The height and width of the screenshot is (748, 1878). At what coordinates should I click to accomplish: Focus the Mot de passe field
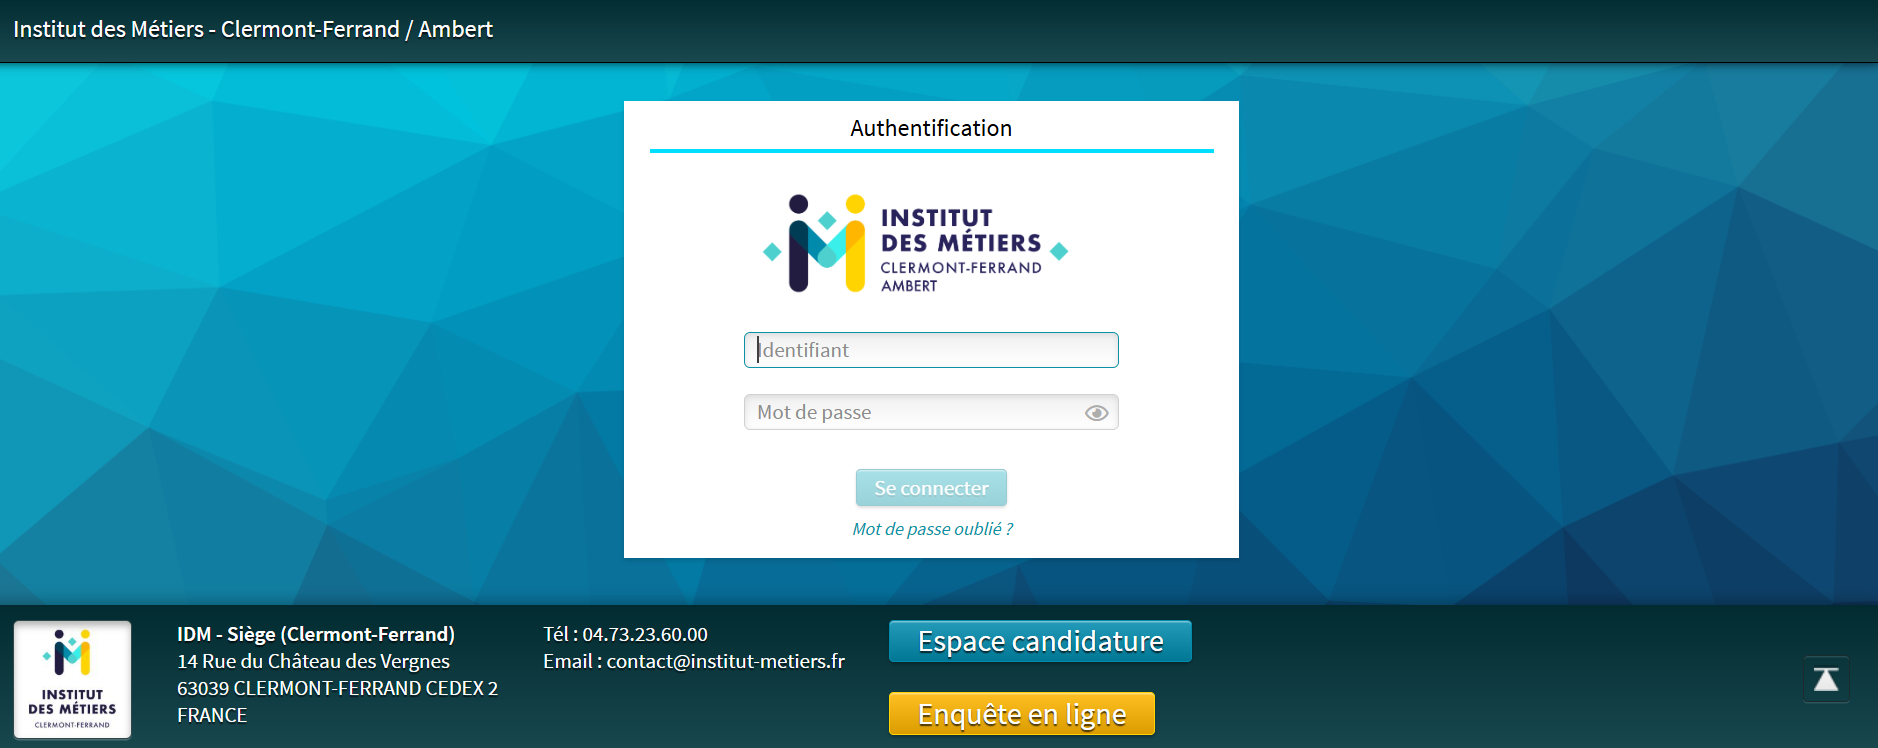(910, 412)
